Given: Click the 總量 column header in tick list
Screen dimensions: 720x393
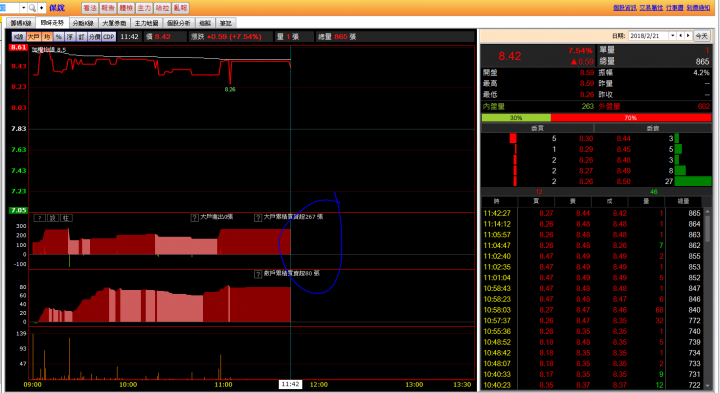Looking at the screenshot, I should click(683, 201).
